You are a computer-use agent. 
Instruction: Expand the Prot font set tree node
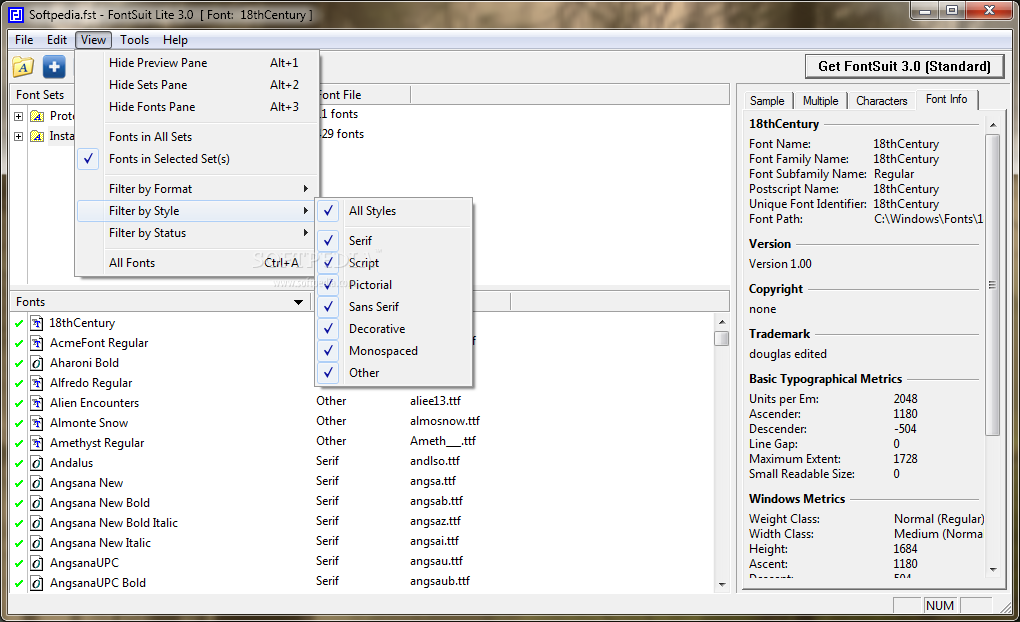tap(18, 116)
